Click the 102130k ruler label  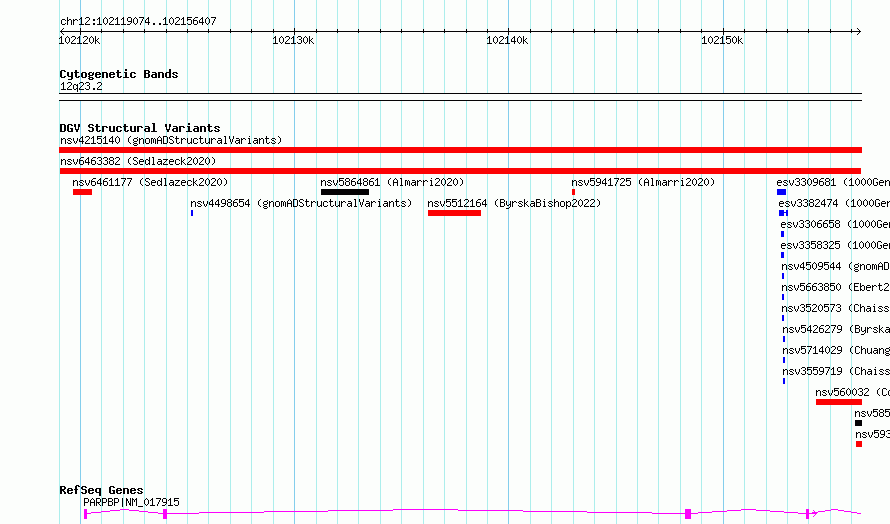click(x=293, y=40)
